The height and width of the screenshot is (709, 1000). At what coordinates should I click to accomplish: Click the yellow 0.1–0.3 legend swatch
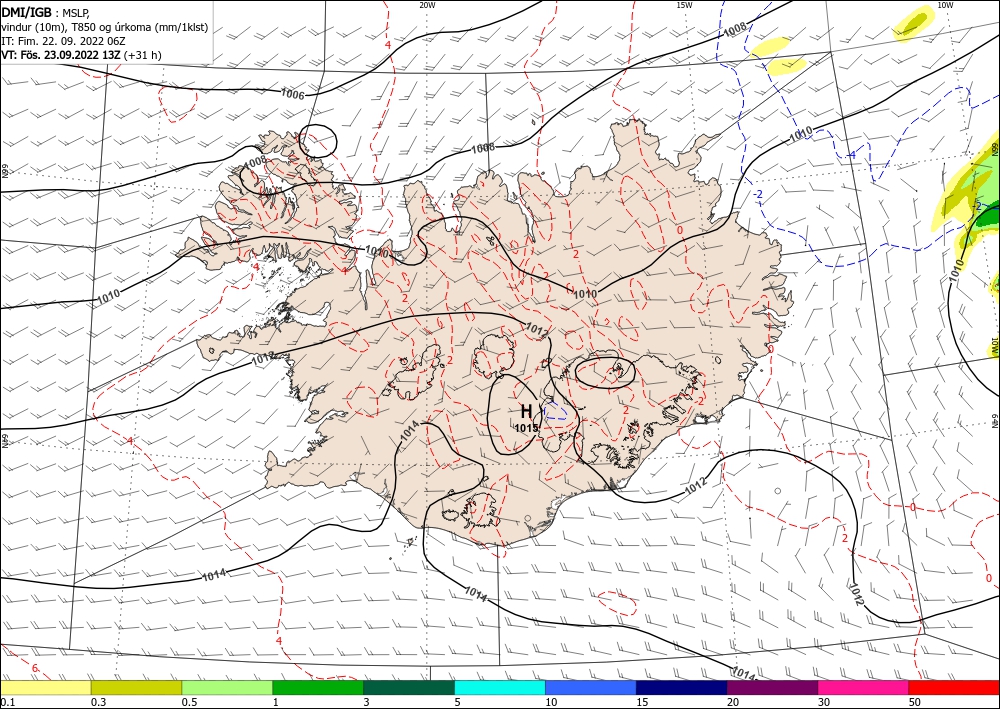(x=45, y=687)
